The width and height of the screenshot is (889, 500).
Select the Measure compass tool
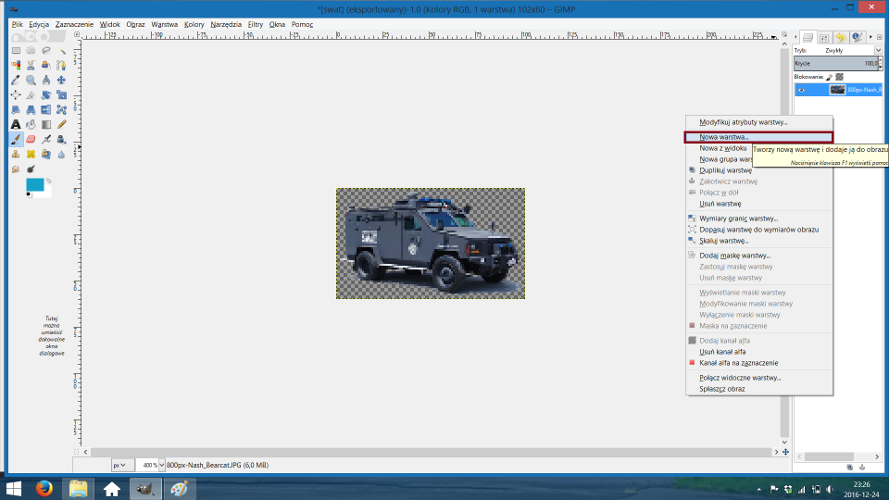(x=46, y=79)
